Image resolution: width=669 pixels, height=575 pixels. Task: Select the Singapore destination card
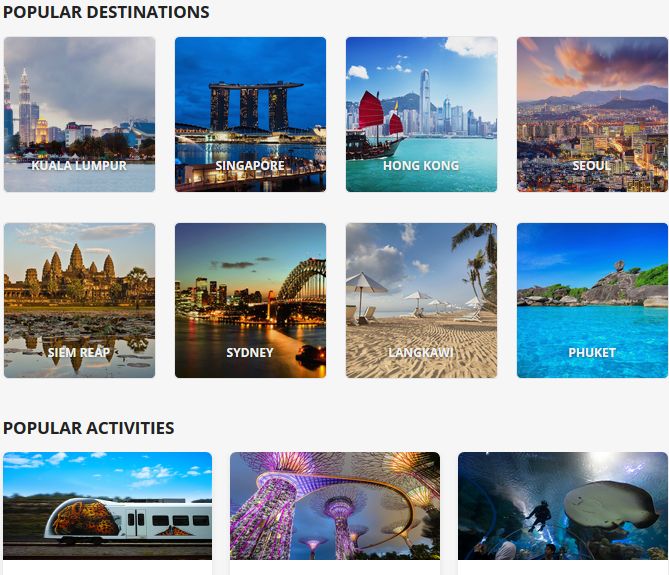pos(250,114)
